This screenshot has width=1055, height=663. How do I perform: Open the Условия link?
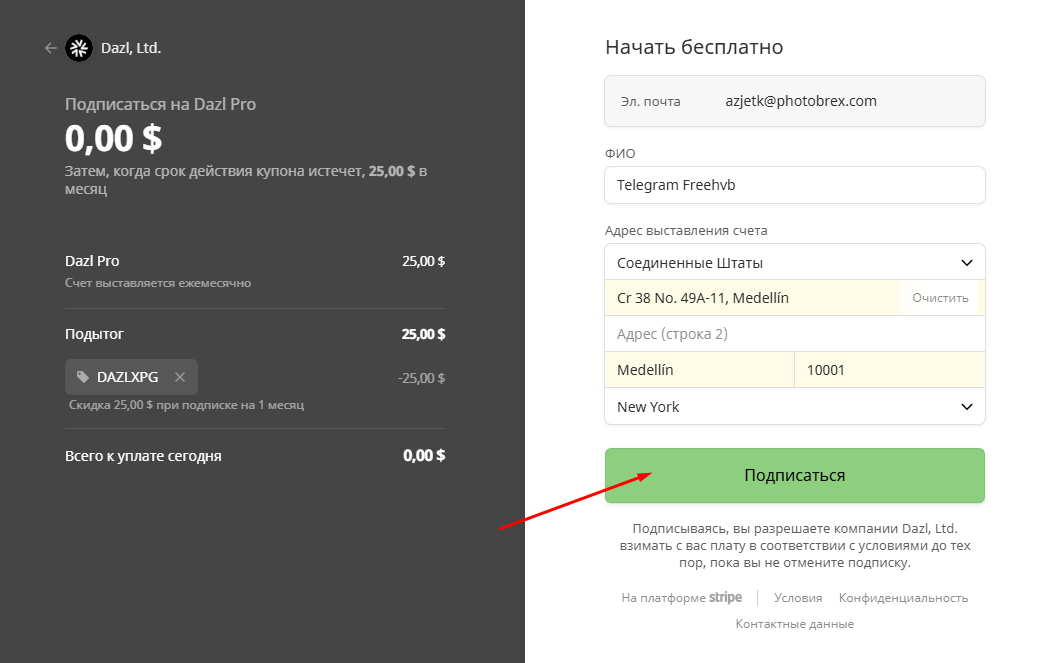coord(798,598)
